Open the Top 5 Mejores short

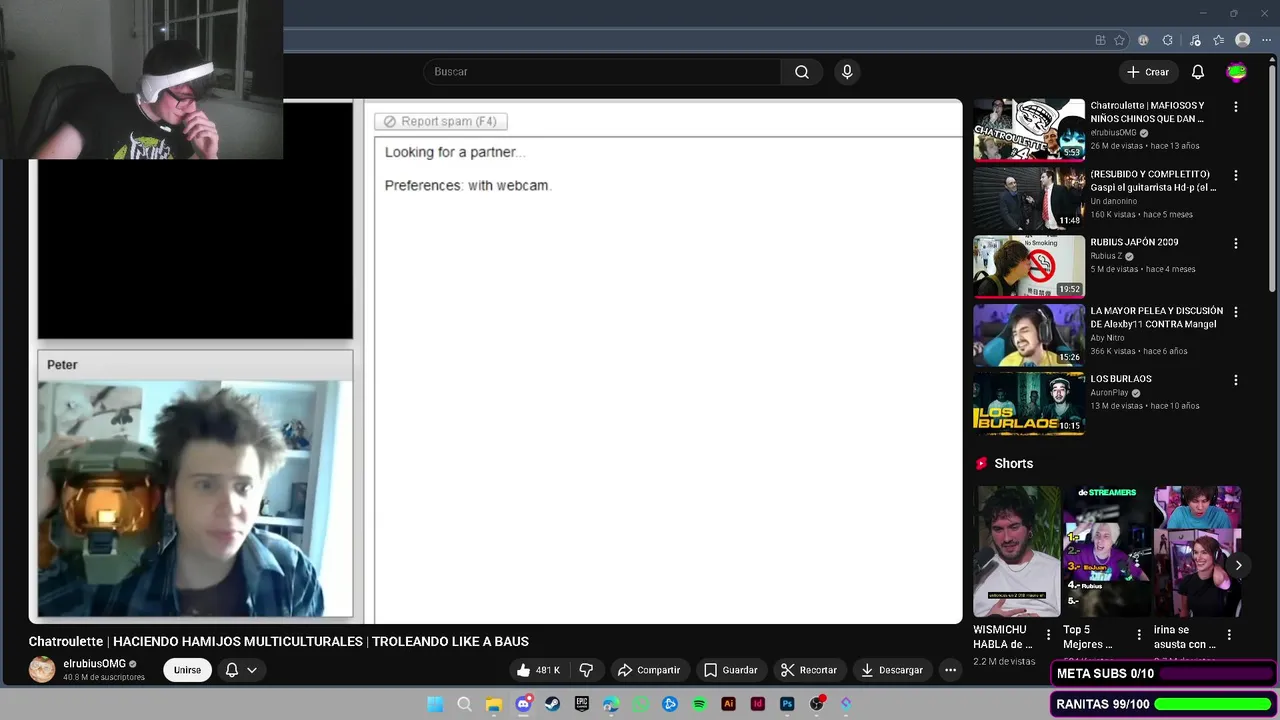pyautogui.click(x=1105, y=552)
